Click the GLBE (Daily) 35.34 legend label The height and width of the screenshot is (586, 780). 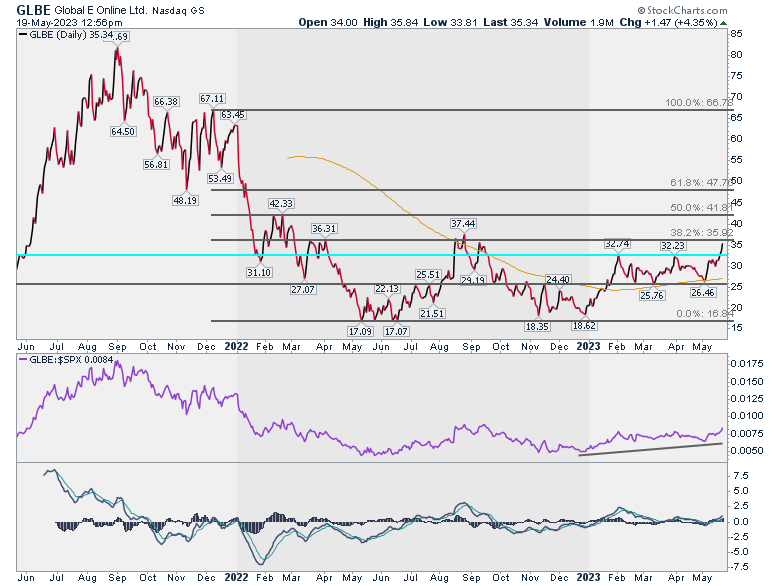coord(66,35)
